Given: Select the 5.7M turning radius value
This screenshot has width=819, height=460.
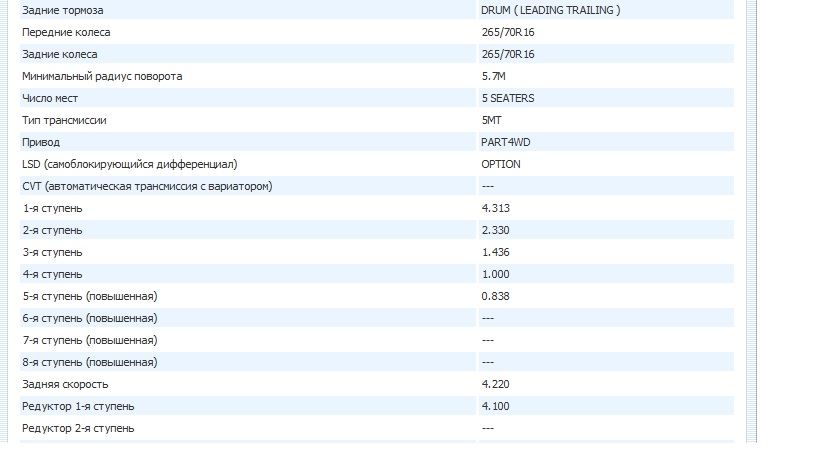Looking at the screenshot, I should point(493,76).
